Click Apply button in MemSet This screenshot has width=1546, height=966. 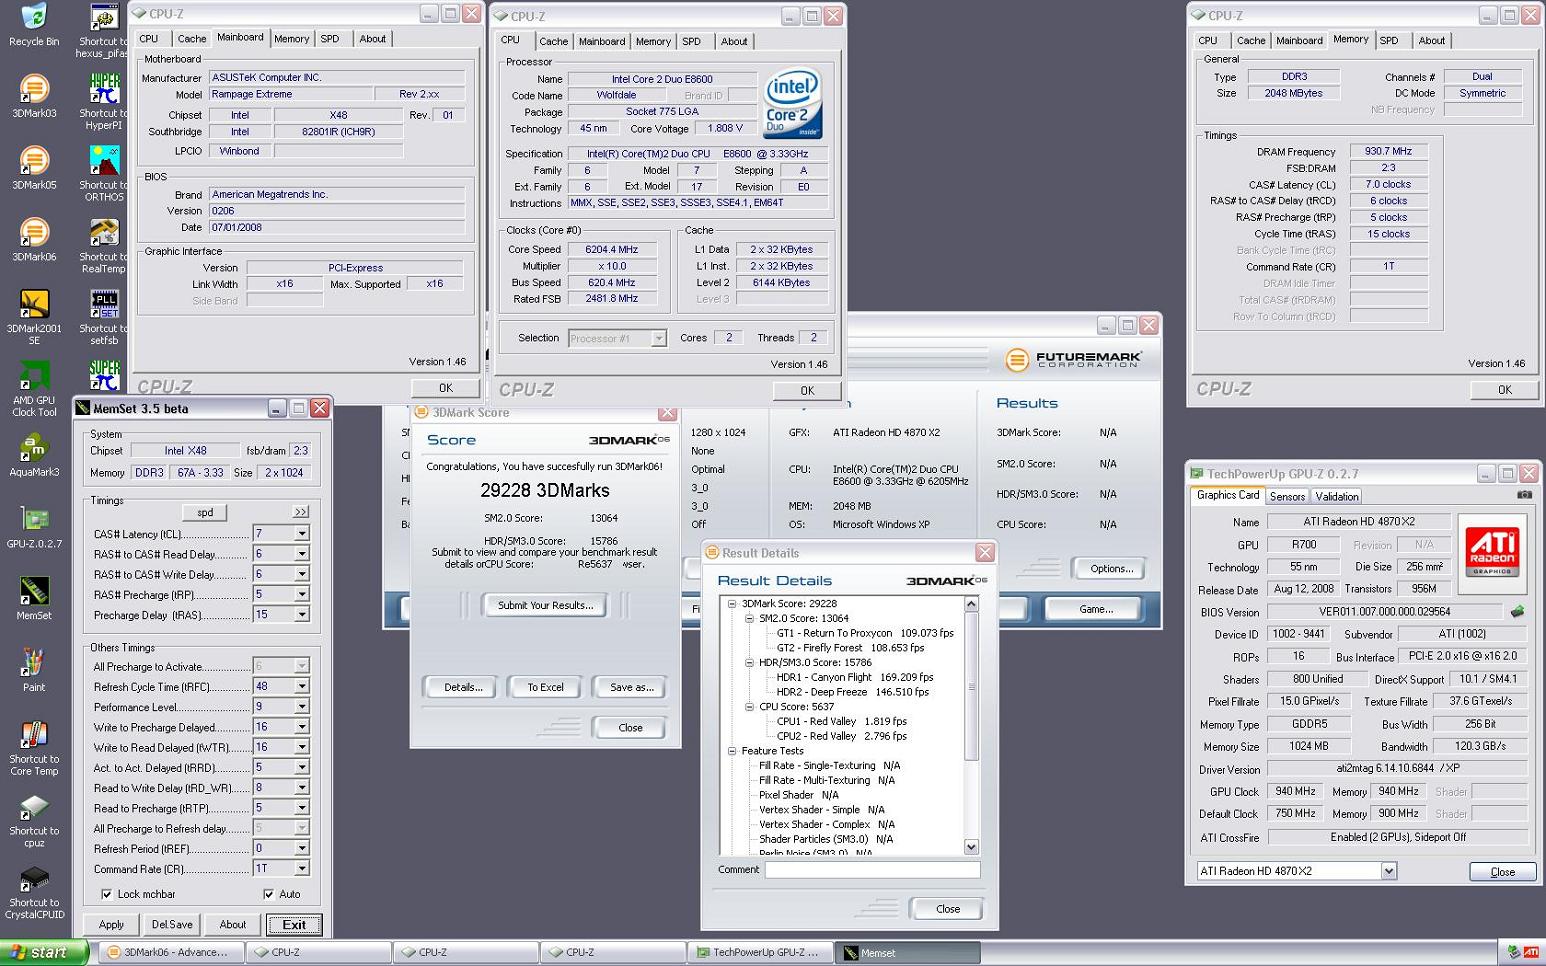click(x=112, y=925)
